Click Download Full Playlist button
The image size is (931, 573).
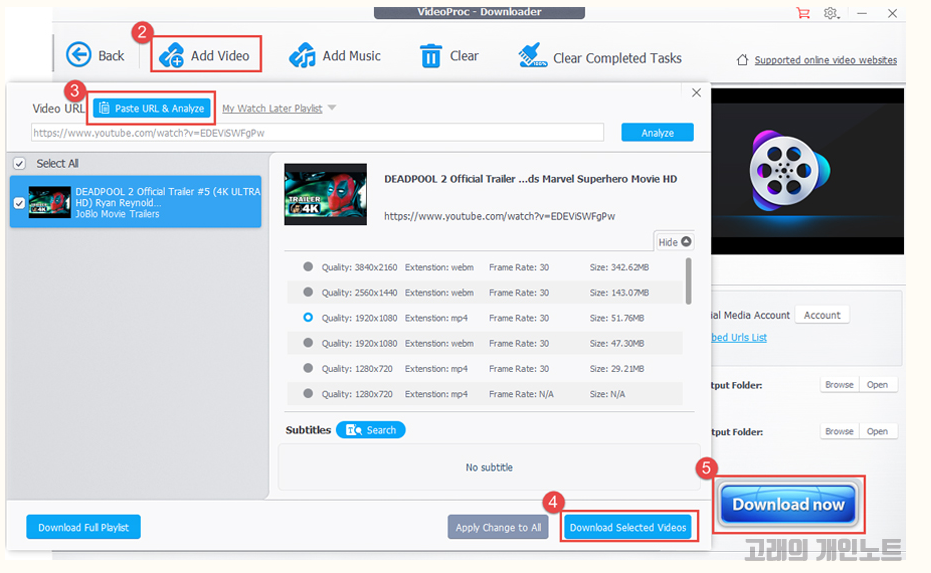click(x=83, y=527)
